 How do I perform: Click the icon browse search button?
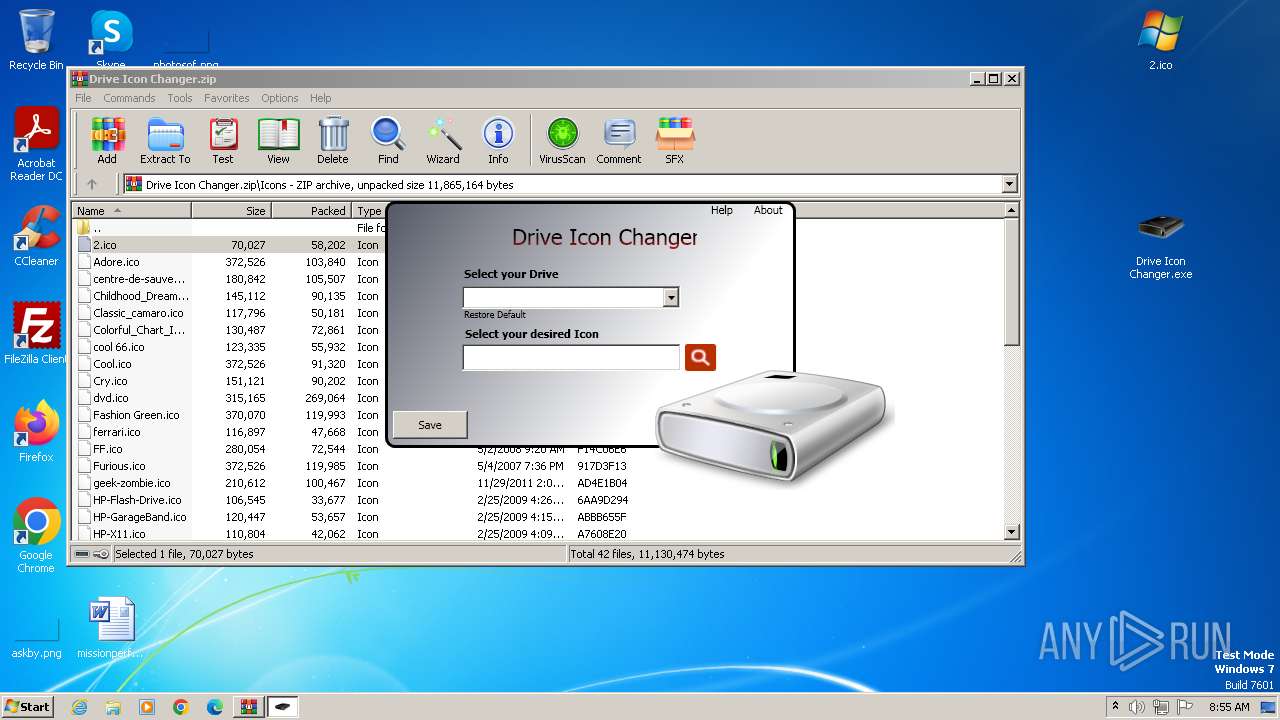700,357
